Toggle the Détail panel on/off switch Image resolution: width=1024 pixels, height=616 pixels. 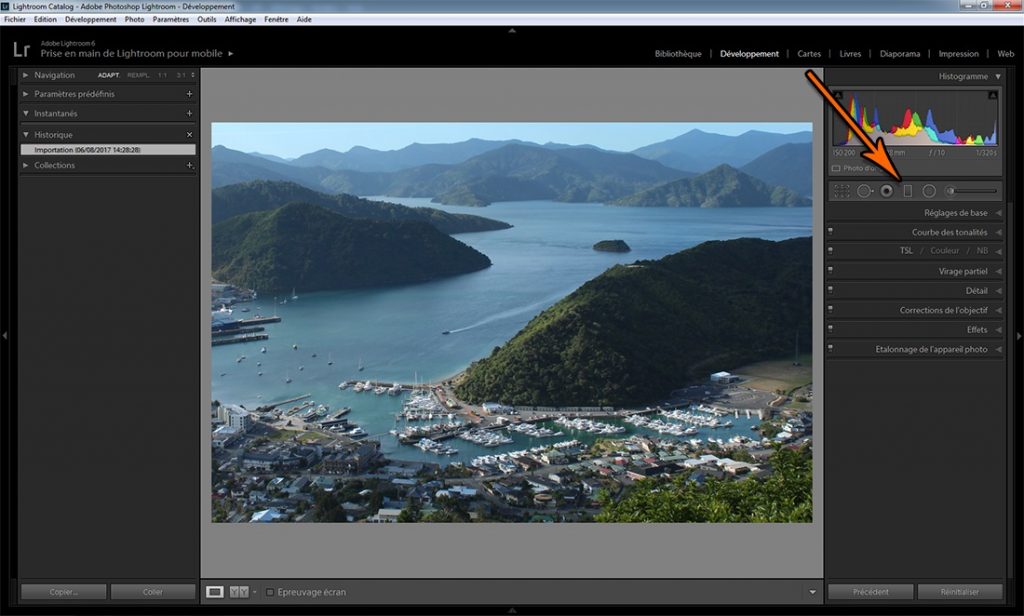tap(831, 290)
